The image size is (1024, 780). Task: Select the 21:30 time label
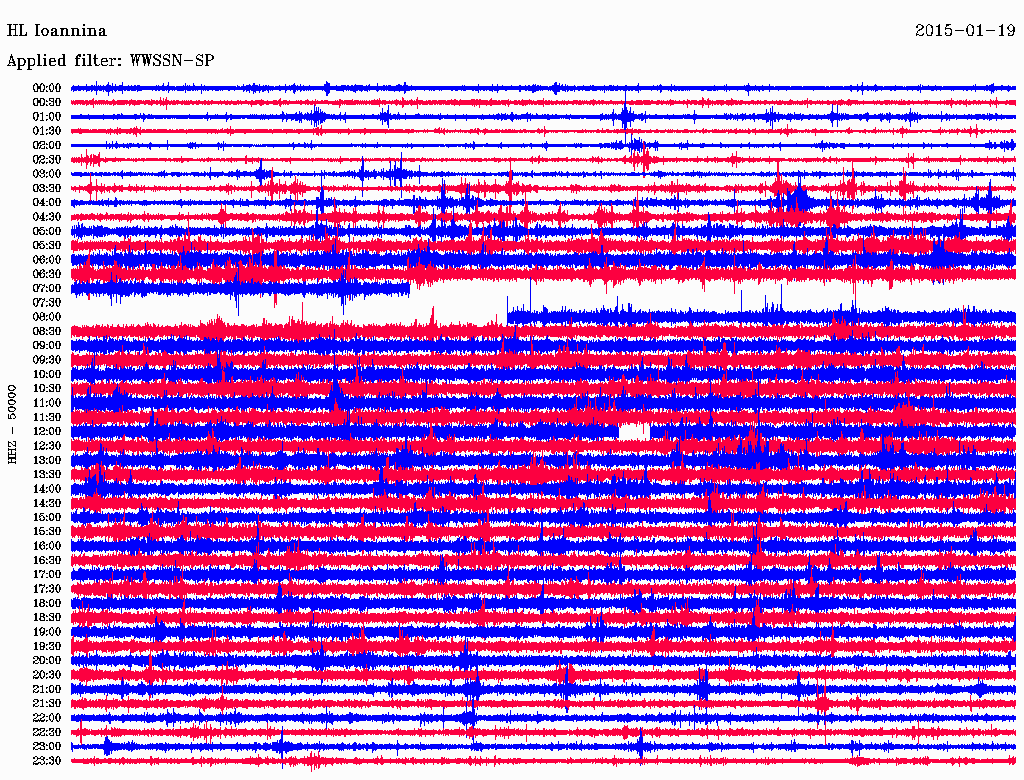[x=47, y=703]
